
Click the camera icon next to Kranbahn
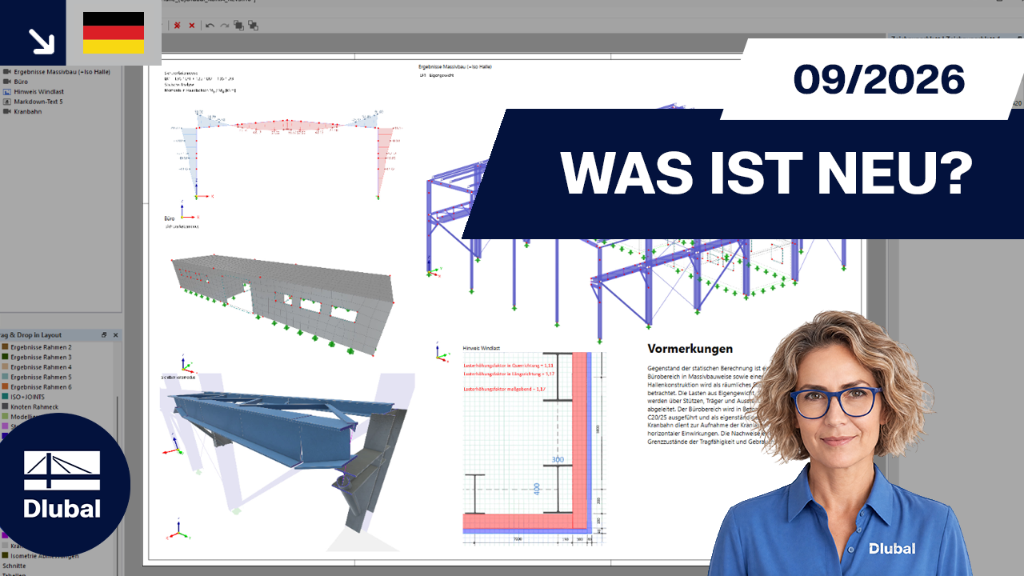click(7, 111)
